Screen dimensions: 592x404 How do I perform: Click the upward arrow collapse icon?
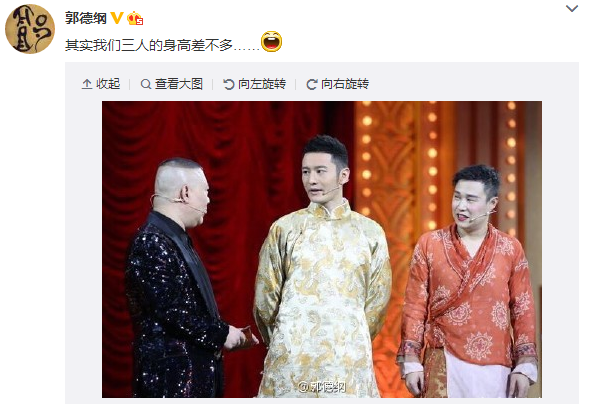click(x=87, y=84)
